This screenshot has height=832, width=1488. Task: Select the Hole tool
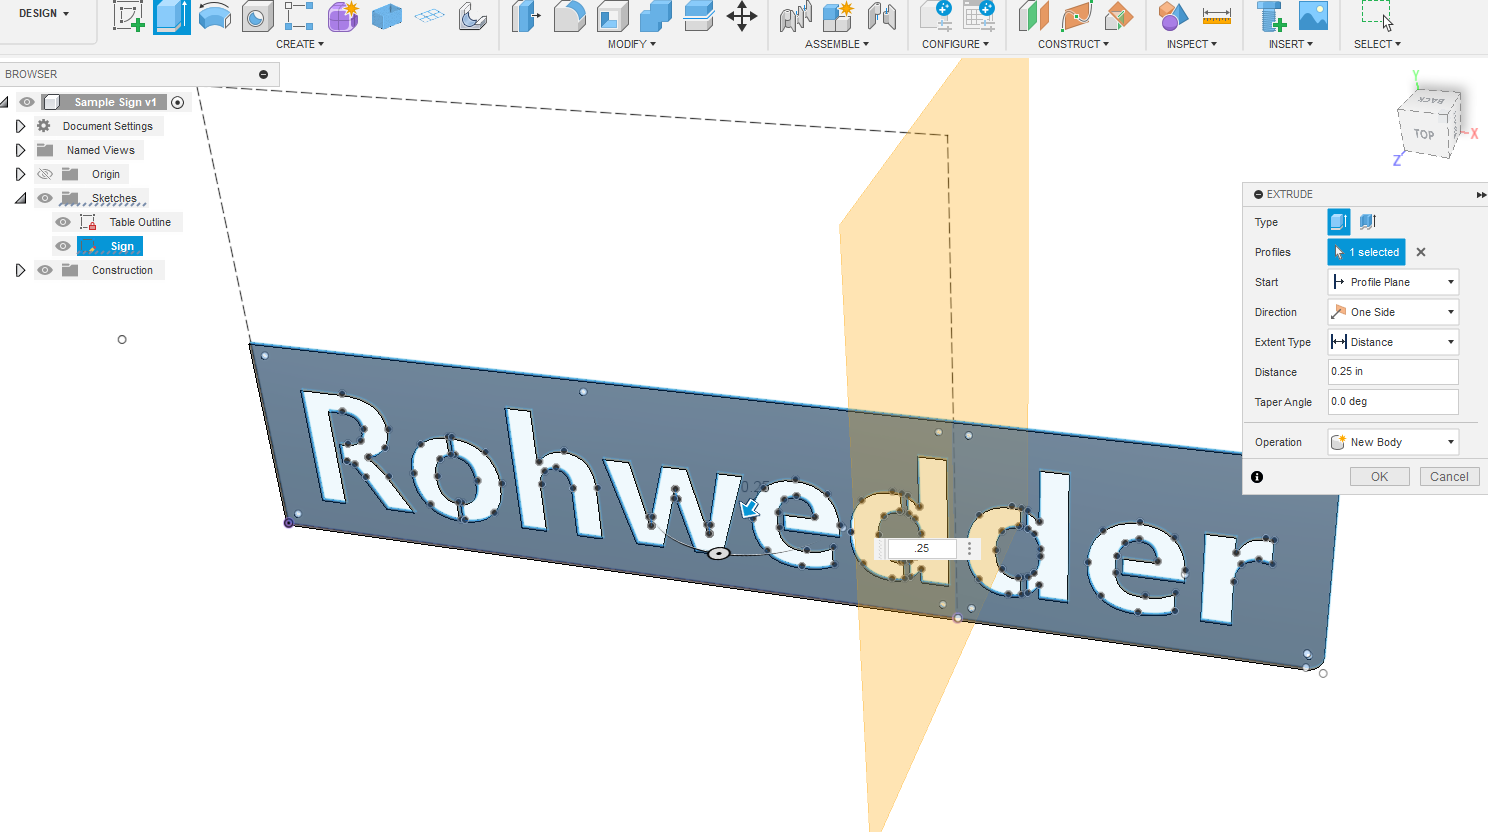tap(258, 16)
